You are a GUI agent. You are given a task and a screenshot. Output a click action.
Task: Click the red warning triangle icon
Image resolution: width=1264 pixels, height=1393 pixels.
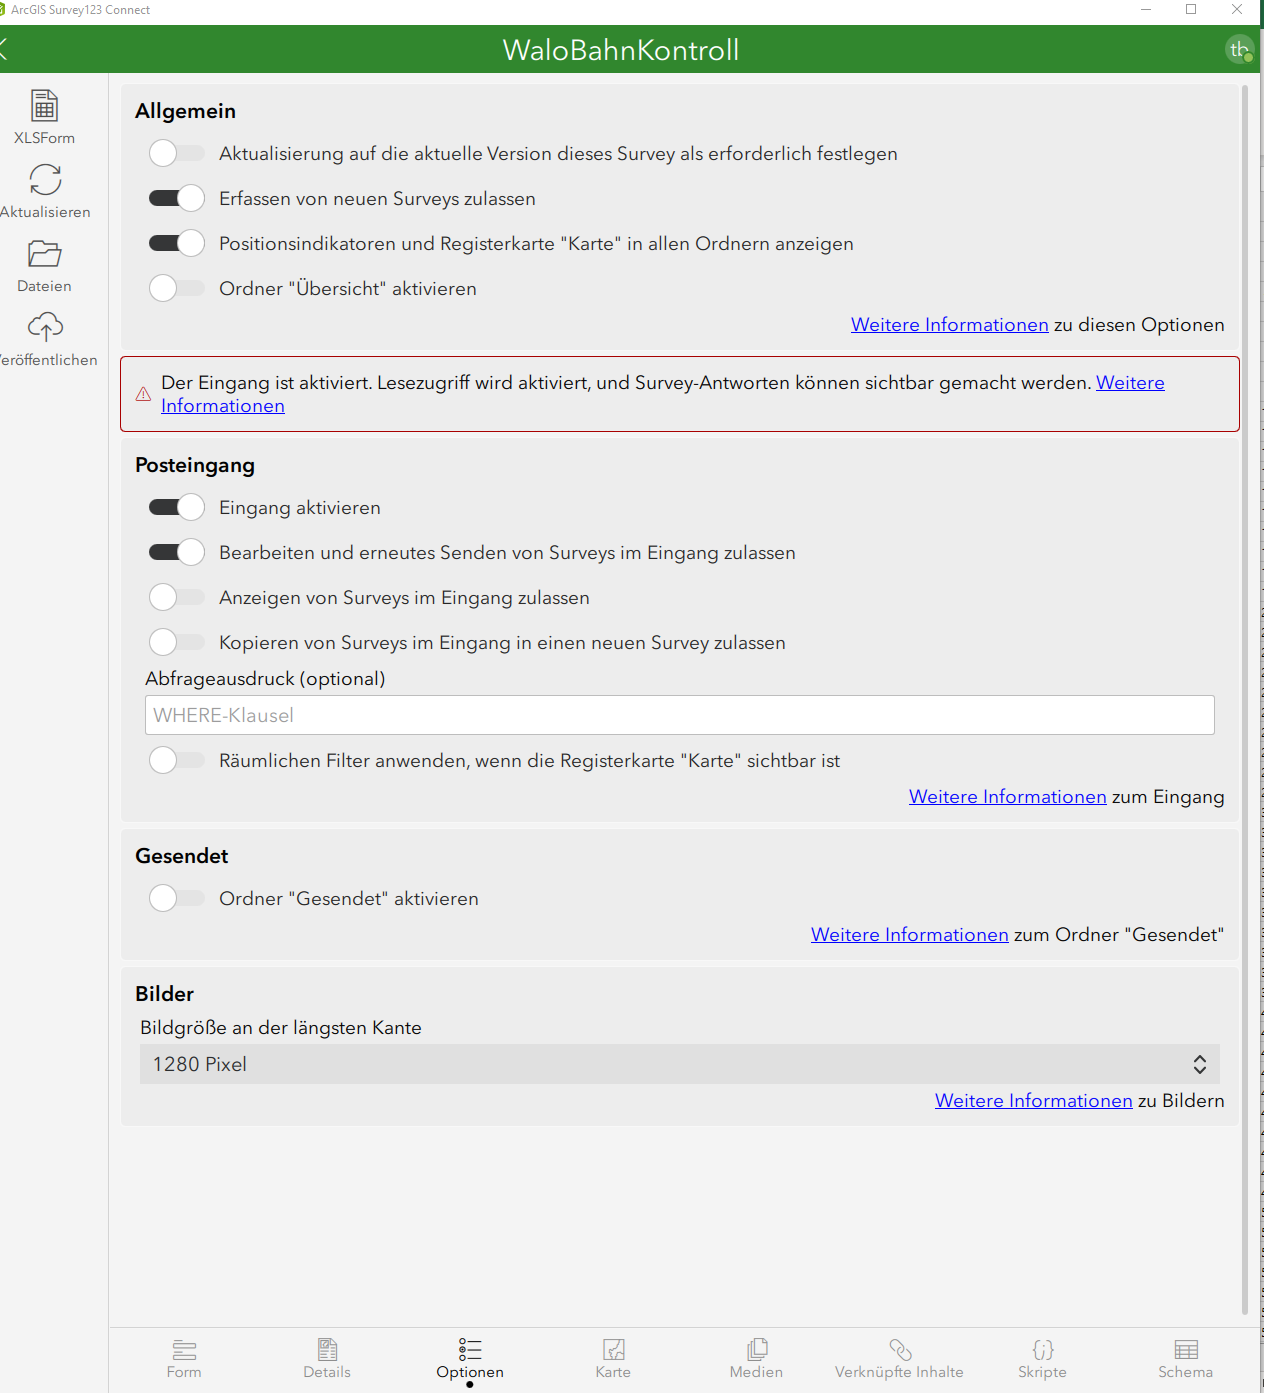pos(143,394)
